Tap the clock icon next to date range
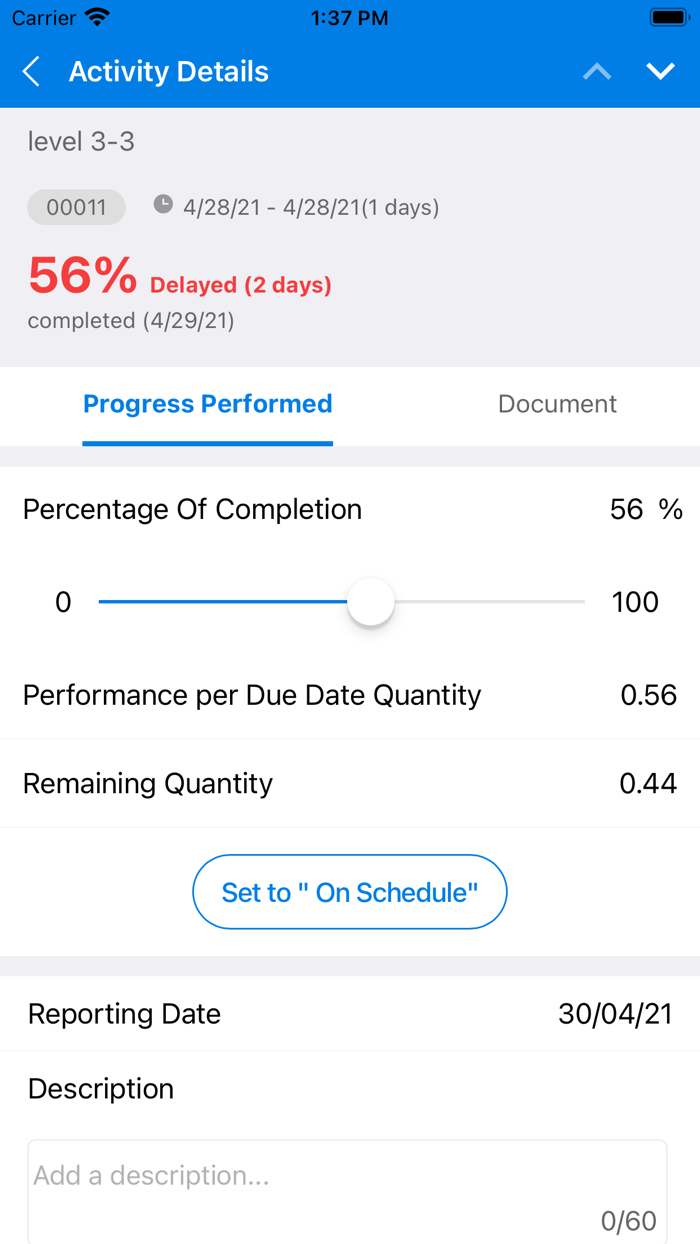700x1244 pixels. (162, 206)
